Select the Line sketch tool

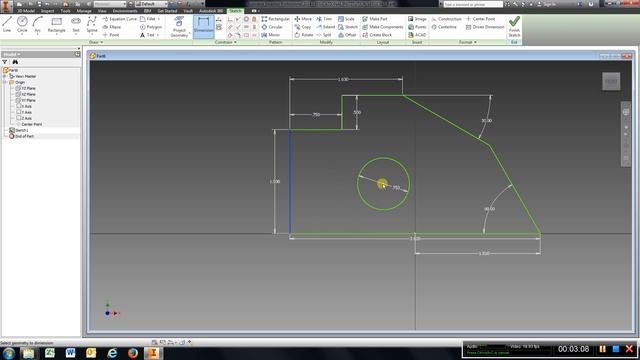(x=7, y=24)
